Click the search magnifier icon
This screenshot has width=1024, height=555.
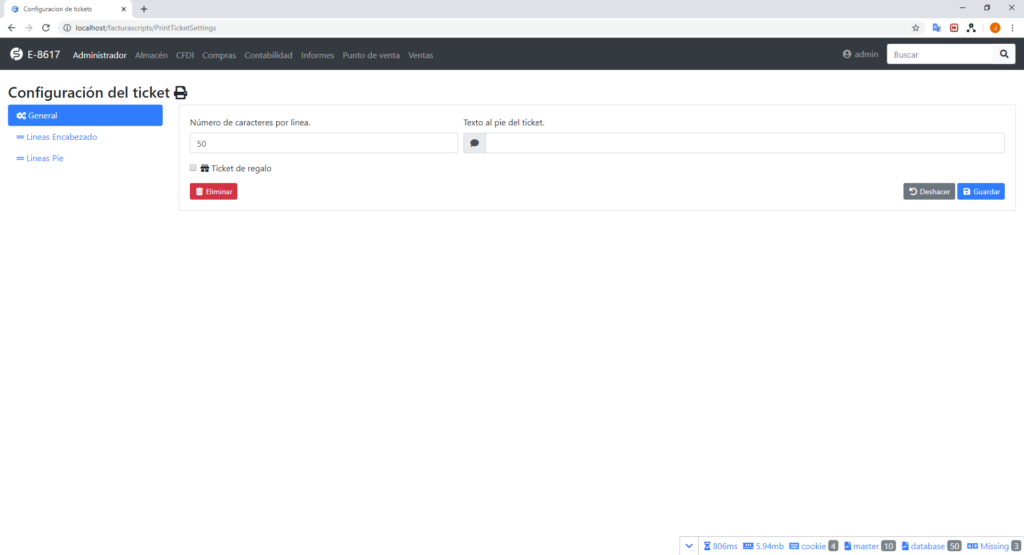1004,54
